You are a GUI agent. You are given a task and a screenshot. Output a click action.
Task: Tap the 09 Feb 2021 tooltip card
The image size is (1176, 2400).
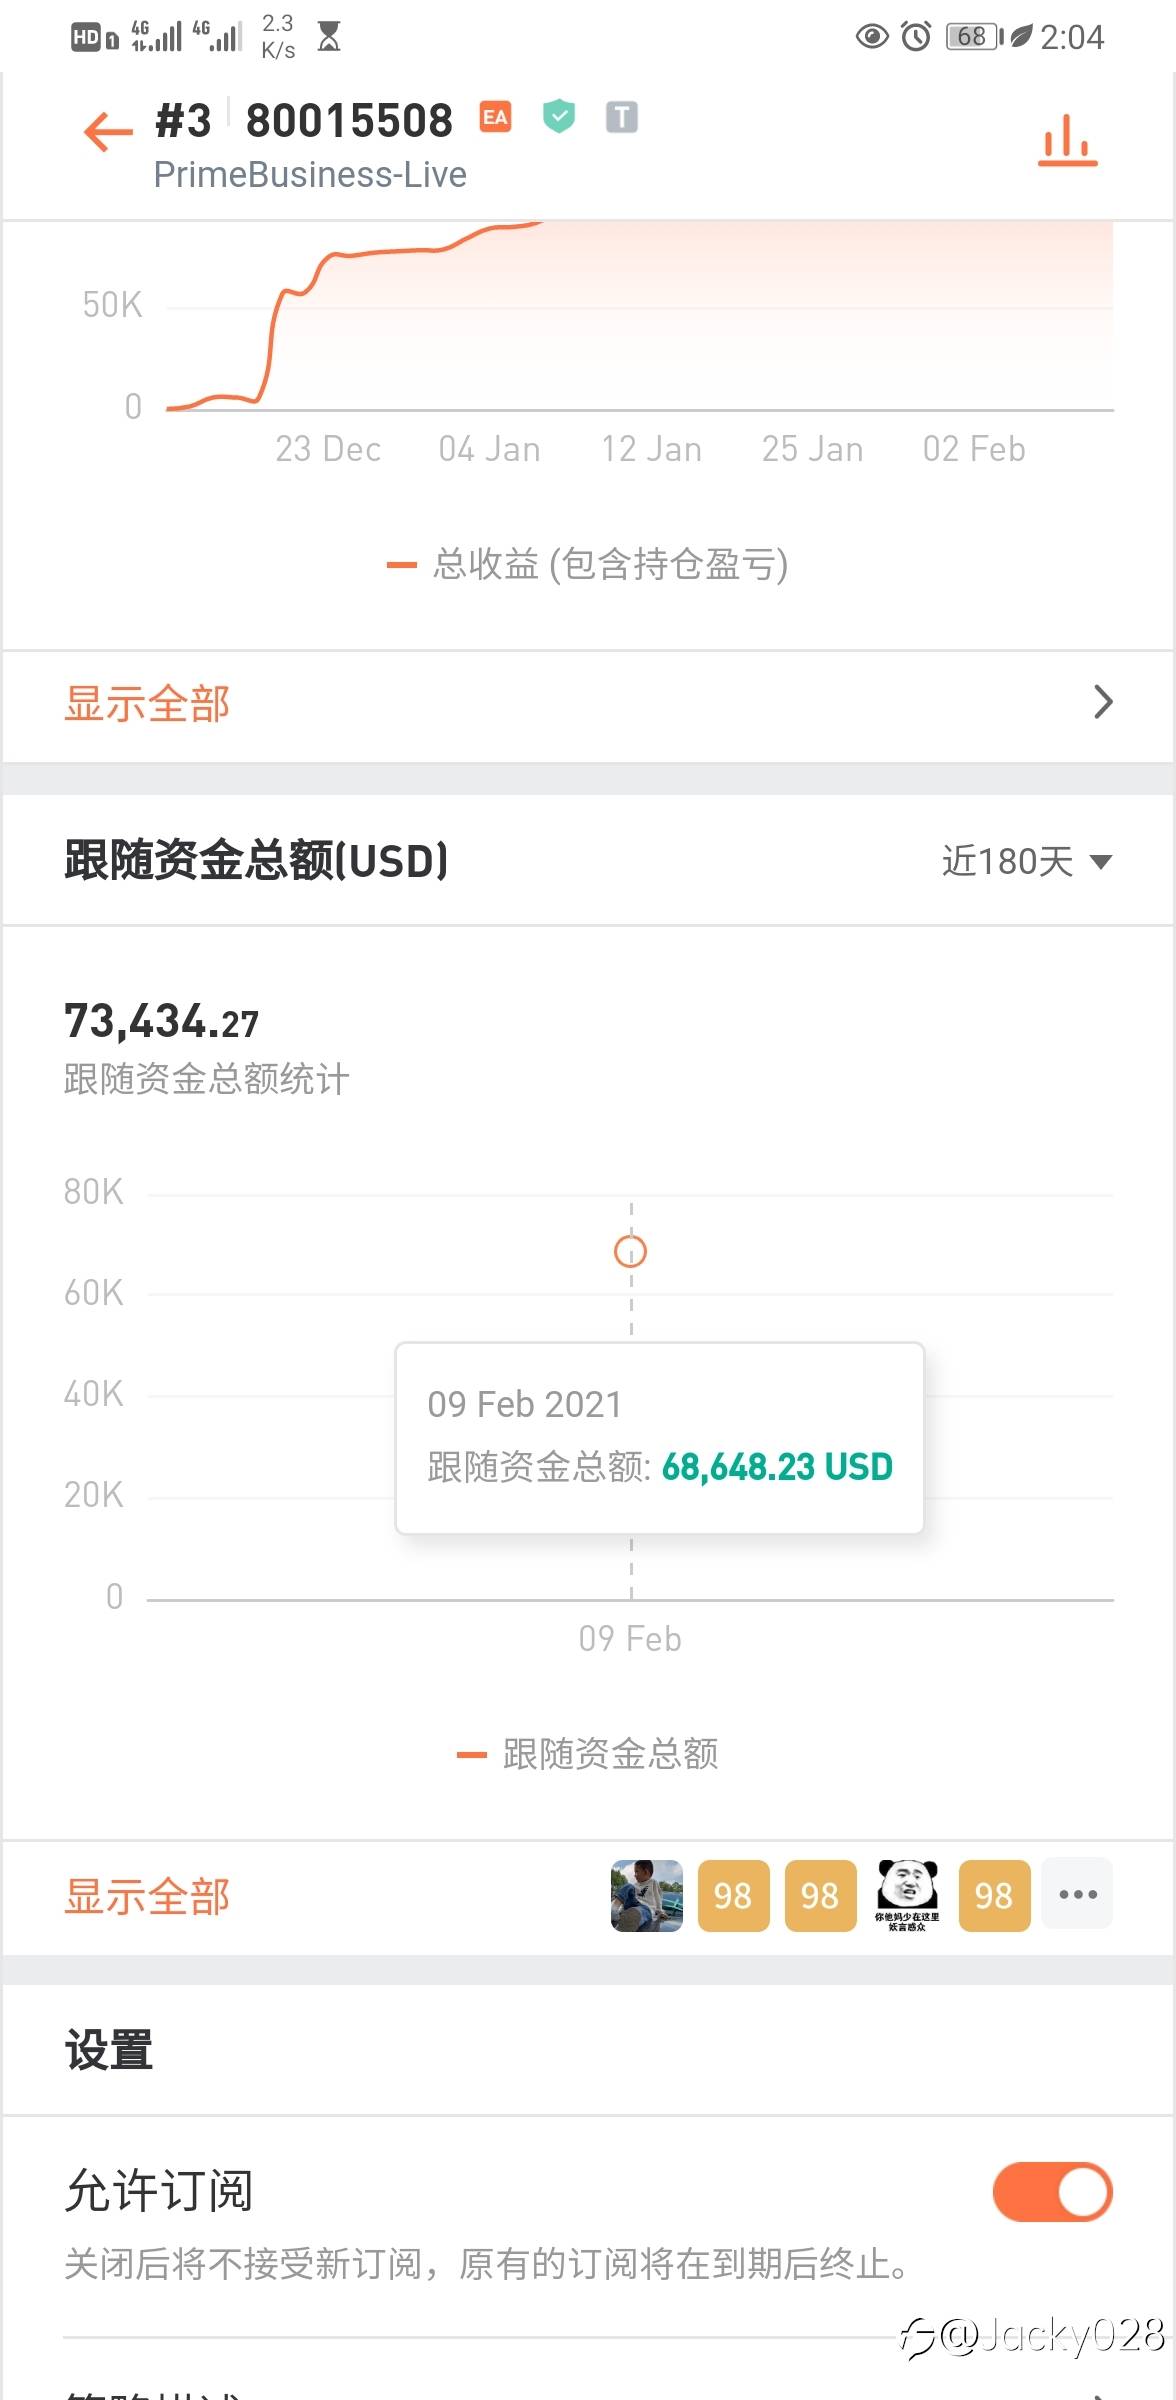659,1437
